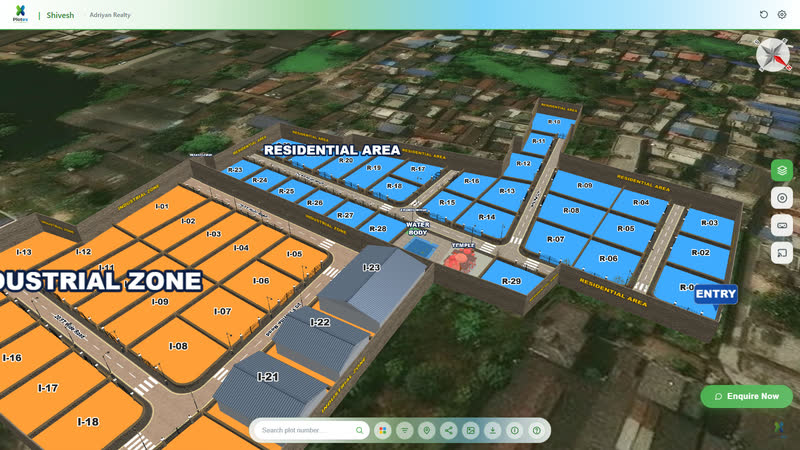Open the four-color legend grid icon

tap(383, 431)
